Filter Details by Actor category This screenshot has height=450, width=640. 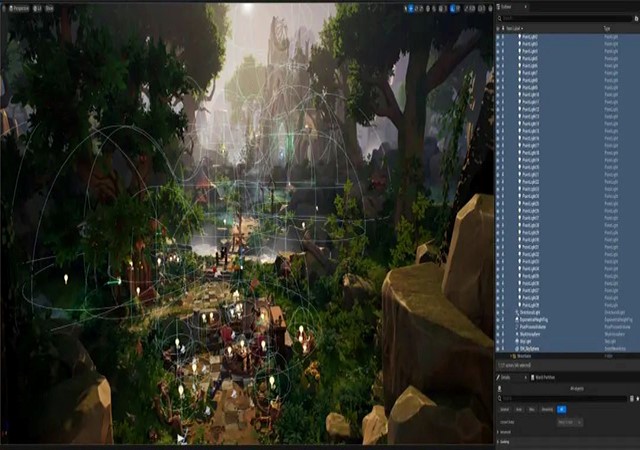pos(518,410)
